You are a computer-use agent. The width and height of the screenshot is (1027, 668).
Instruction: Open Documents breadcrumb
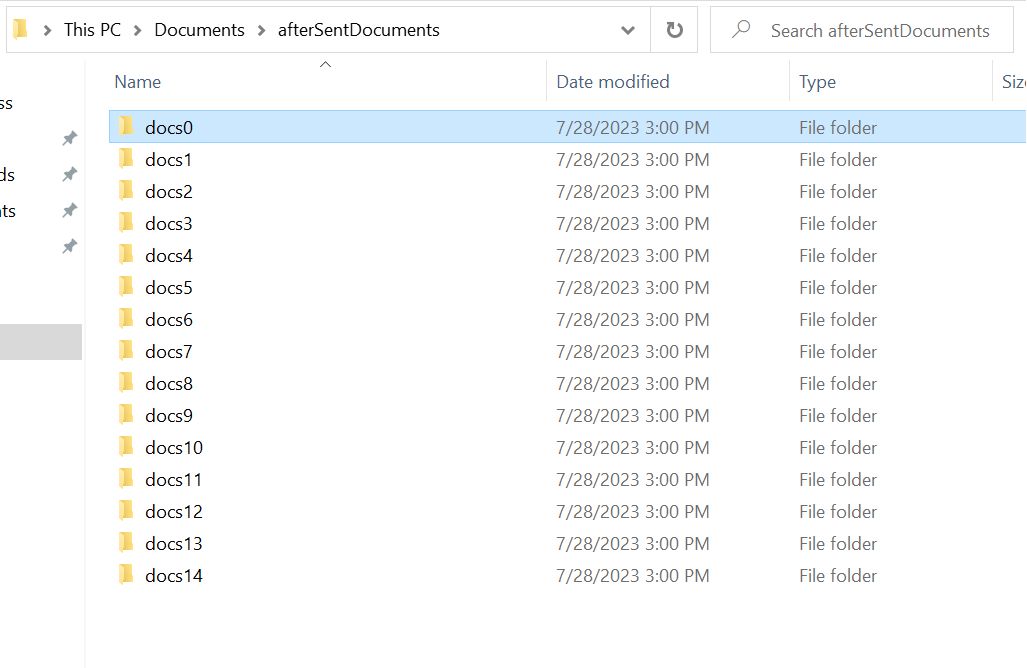coord(199,30)
